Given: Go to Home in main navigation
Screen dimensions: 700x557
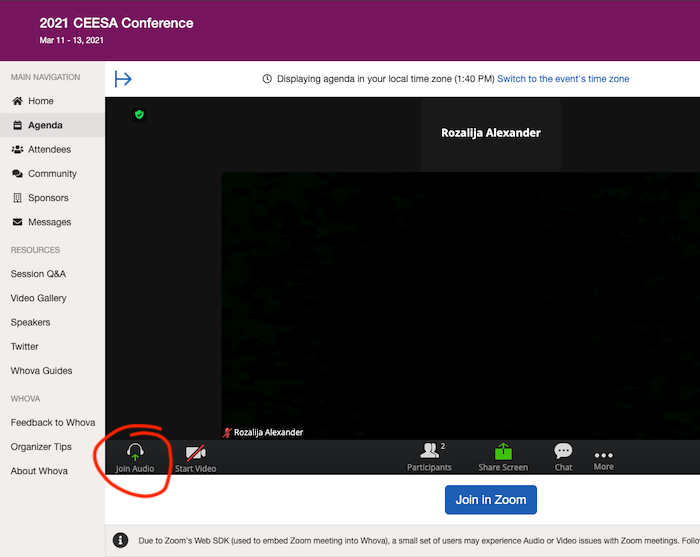Looking at the screenshot, I should point(52,101).
